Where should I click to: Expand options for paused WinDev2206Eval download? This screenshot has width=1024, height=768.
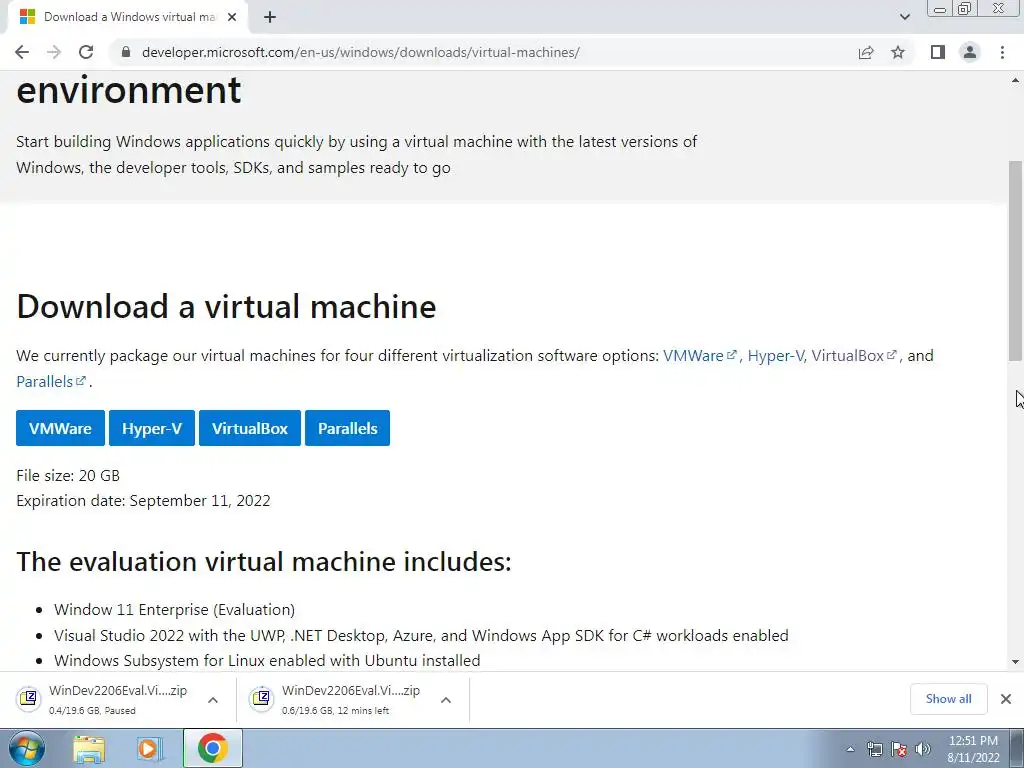click(213, 699)
